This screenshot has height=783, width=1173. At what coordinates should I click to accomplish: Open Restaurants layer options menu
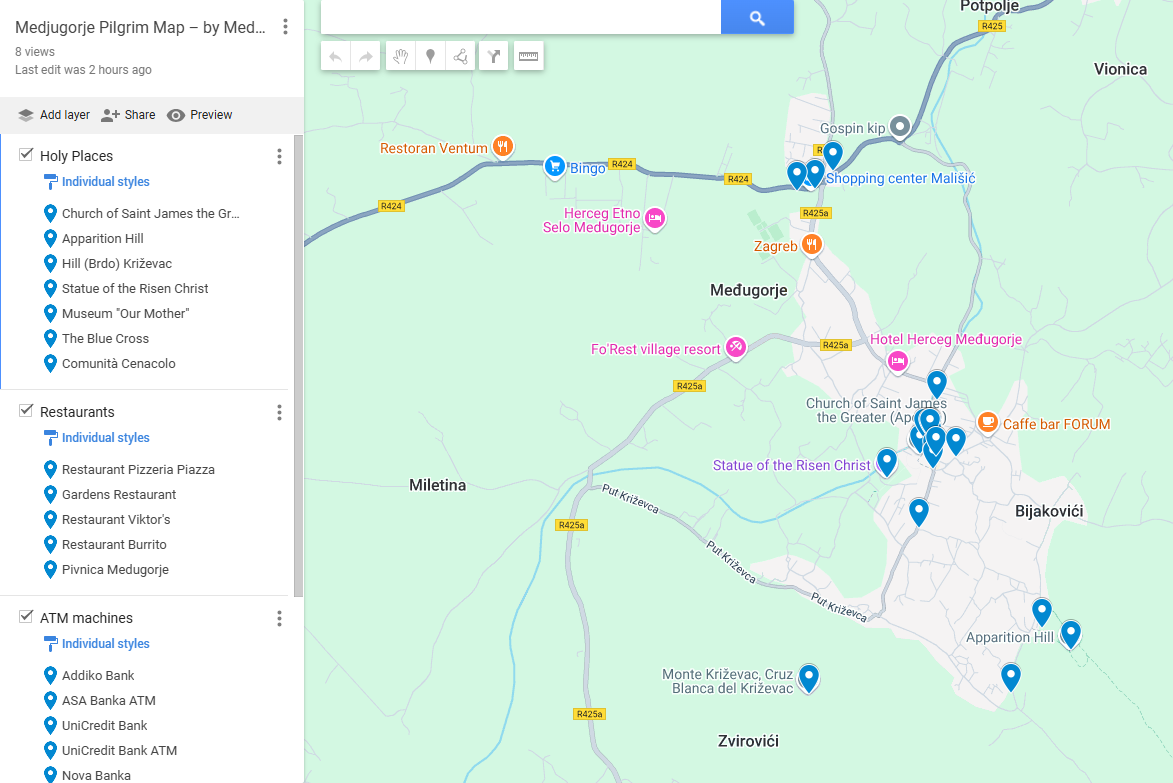point(279,413)
